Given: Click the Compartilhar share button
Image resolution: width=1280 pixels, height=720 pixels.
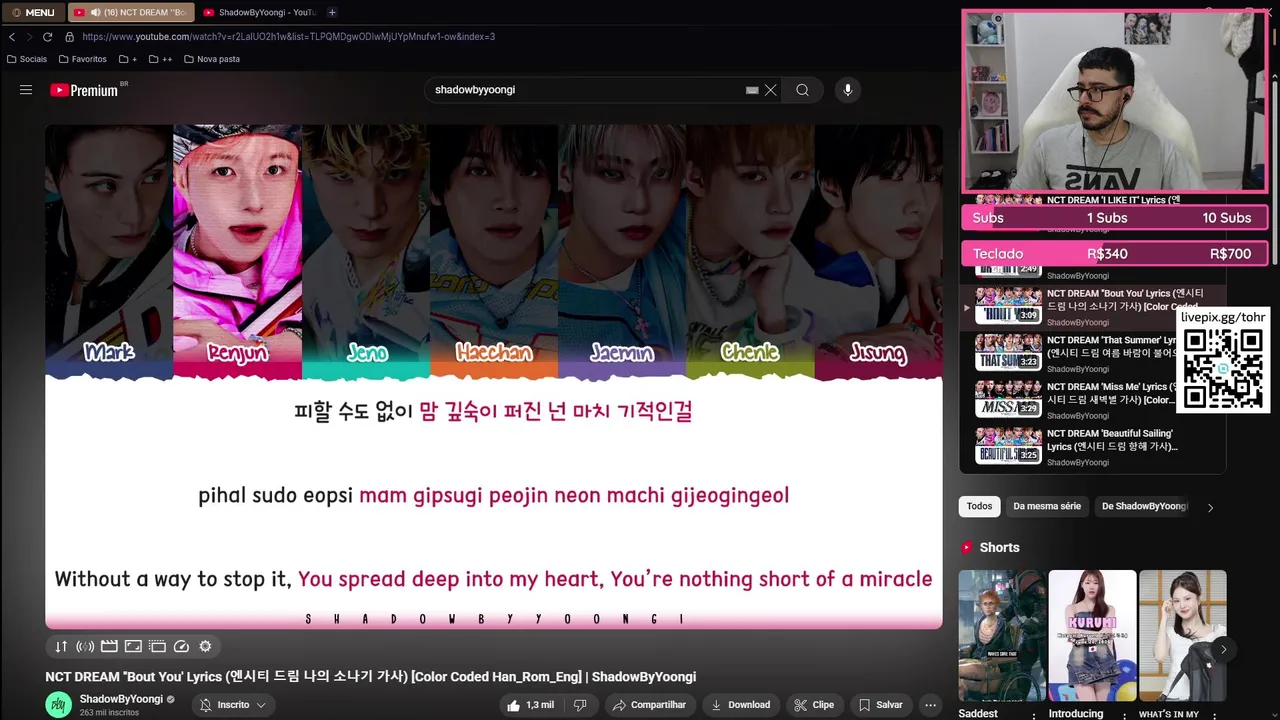Looking at the screenshot, I should coord(649,705).
